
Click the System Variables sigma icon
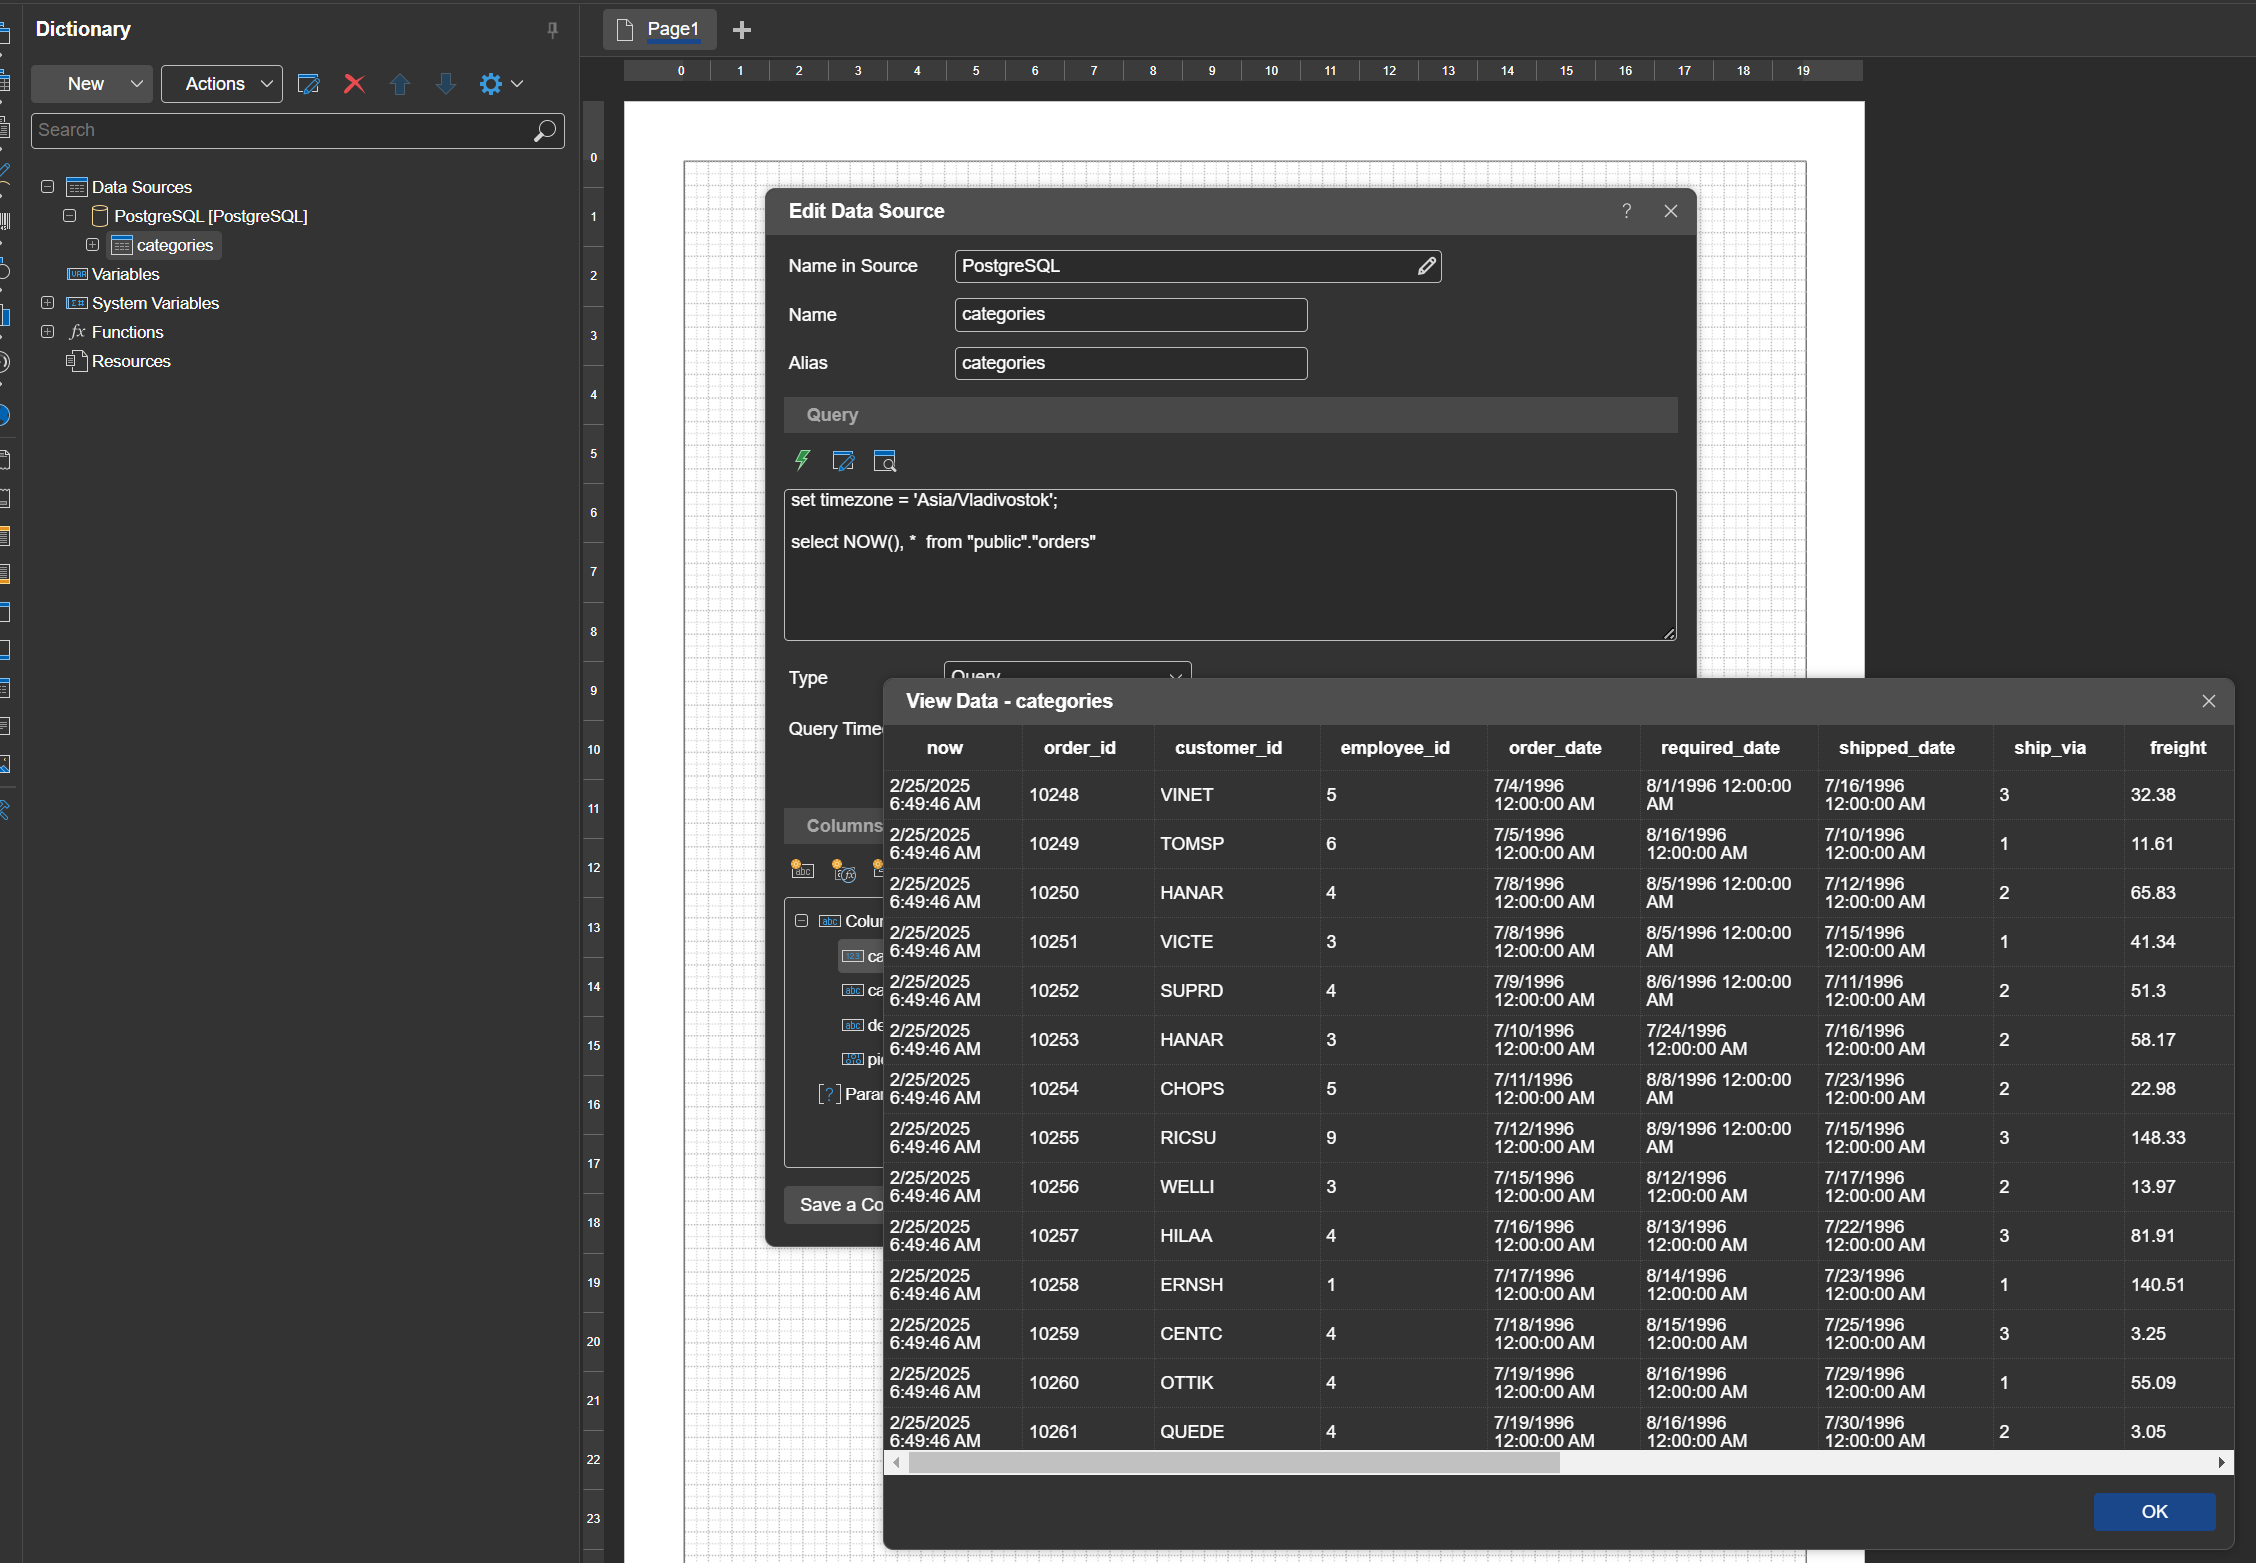(77, 303)
